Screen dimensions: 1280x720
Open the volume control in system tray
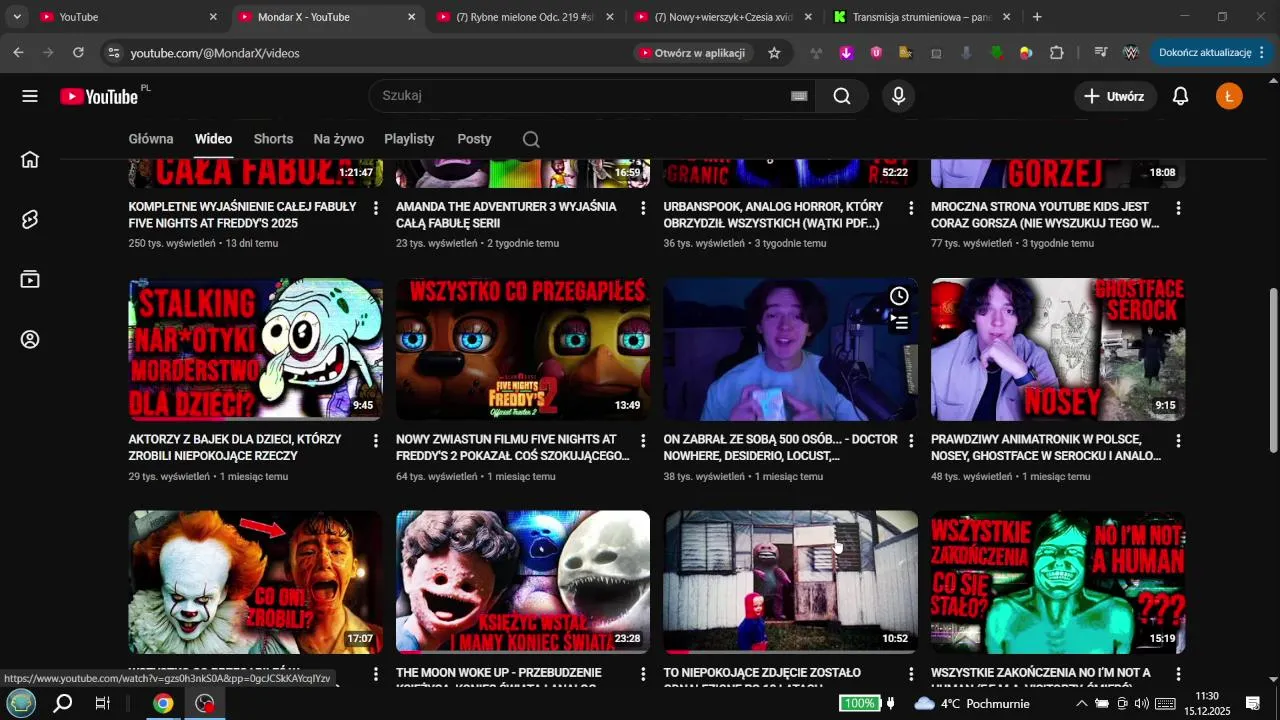click(x=1141, y=703)
